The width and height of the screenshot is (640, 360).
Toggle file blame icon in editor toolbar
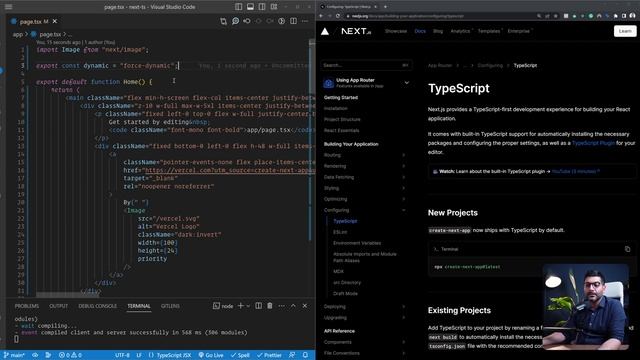[282, 21]
